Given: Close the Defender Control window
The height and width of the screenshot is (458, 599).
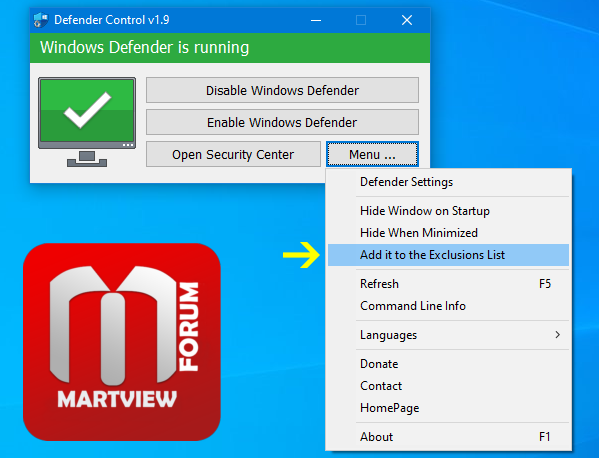Looking at the screenshot, I should pos(407,20).
